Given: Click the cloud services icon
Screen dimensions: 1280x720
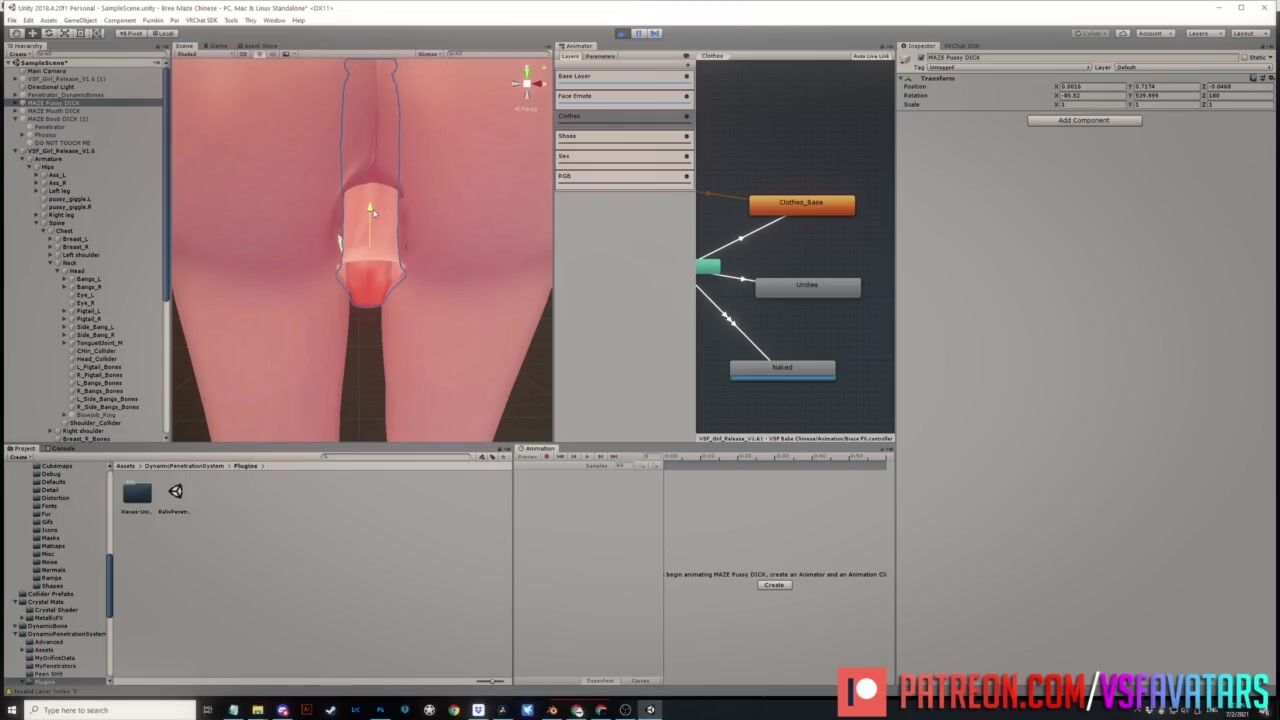Looking at the screenshot, I should (x=1123, y=33).
